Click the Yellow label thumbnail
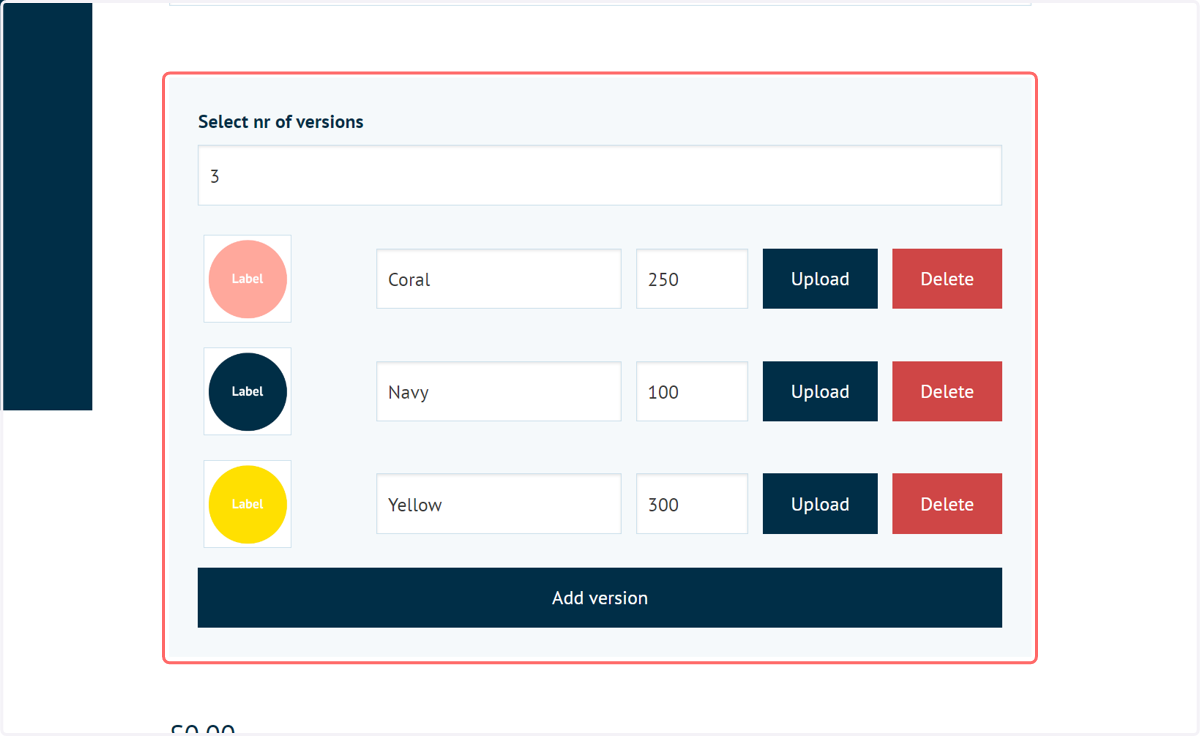 click(x=247, y=504)
